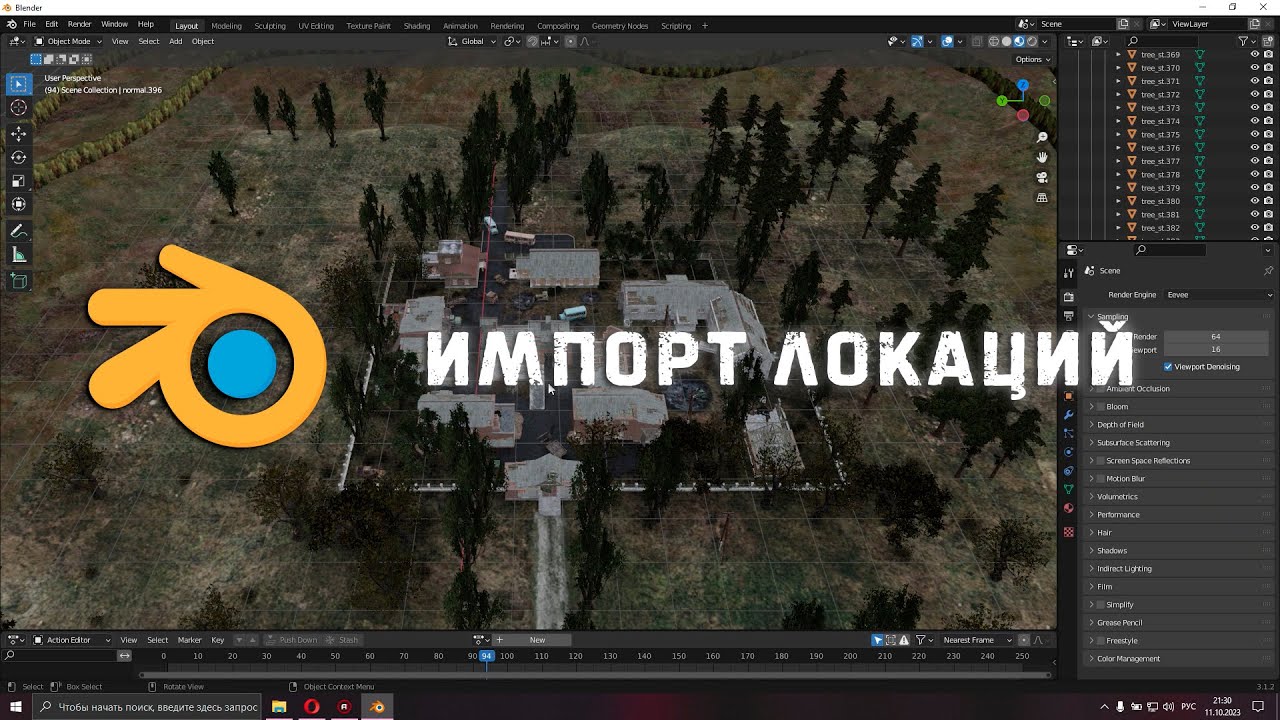Open the Physics properties tab icon
The height and width of the screenshot is (720, 1280).
pos(1068,452)
